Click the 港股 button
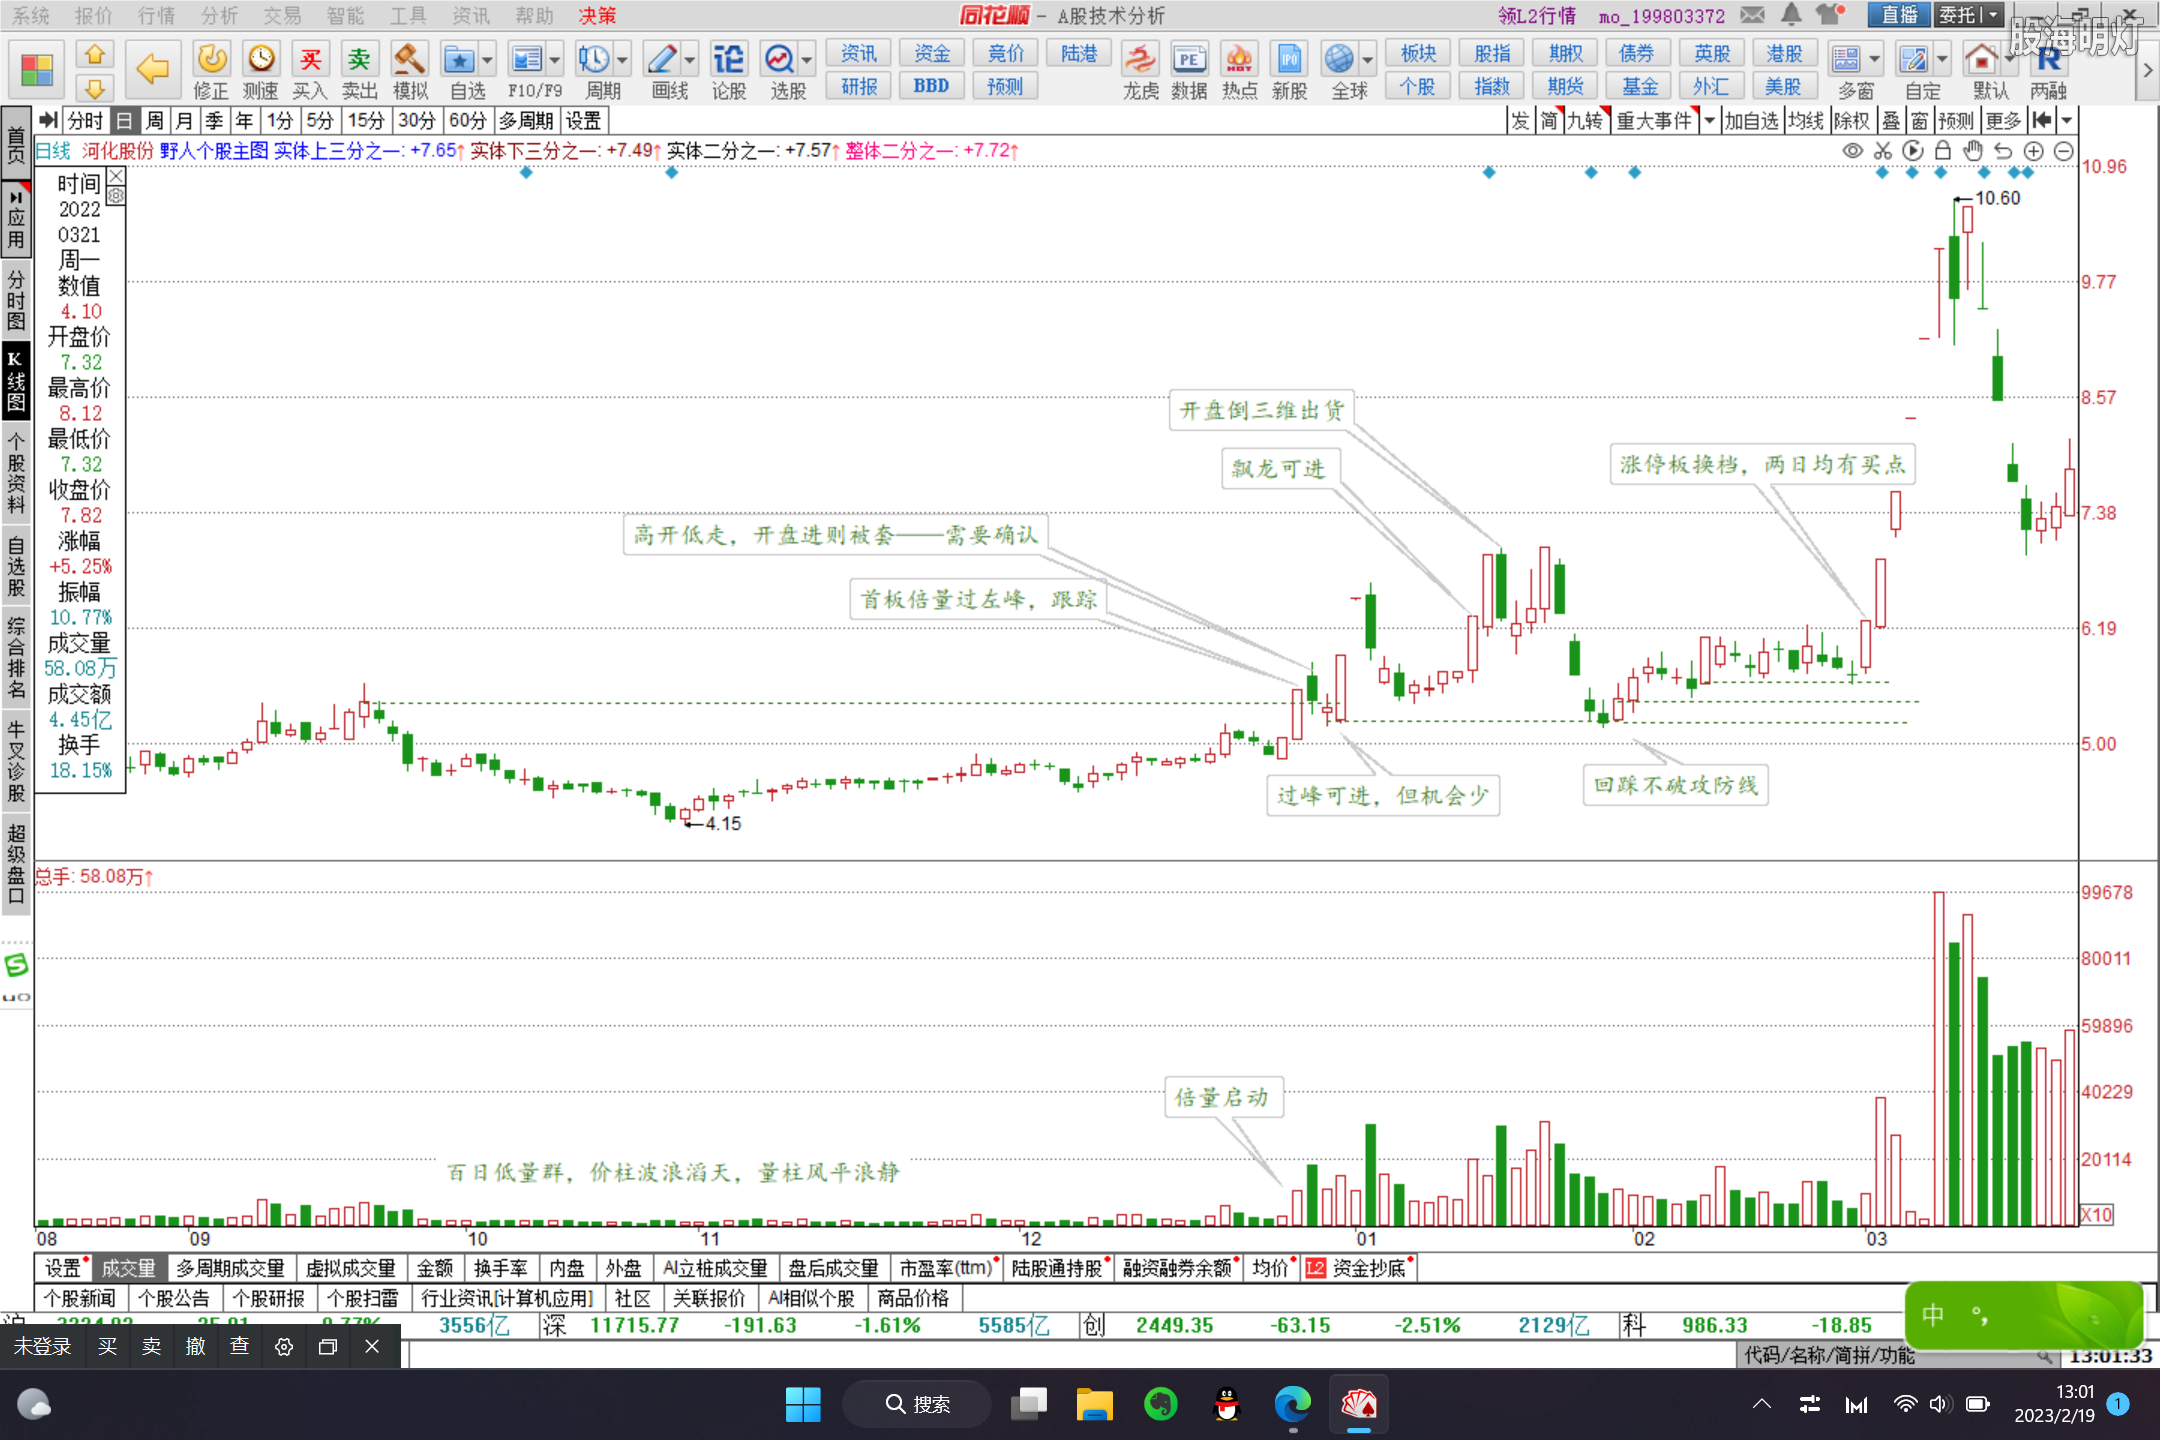Viewport: 2160px width, 1440px height. pos(1785,53)
